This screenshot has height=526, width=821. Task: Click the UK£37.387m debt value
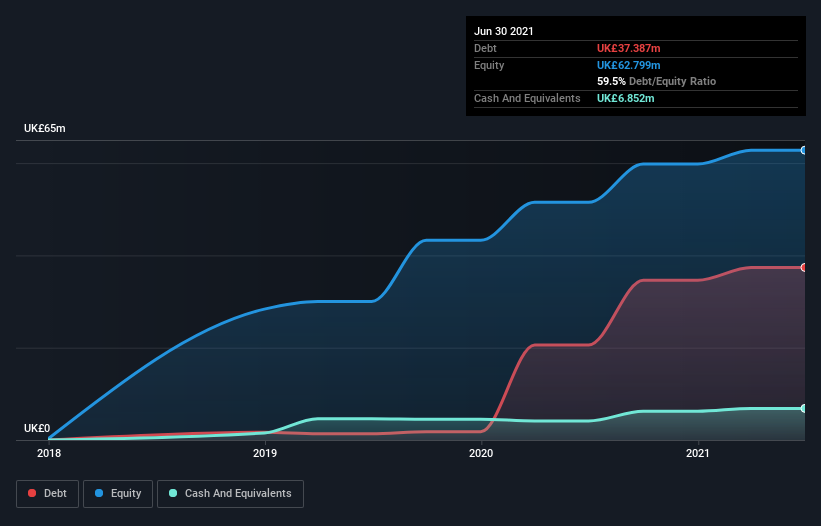point(628,48)
